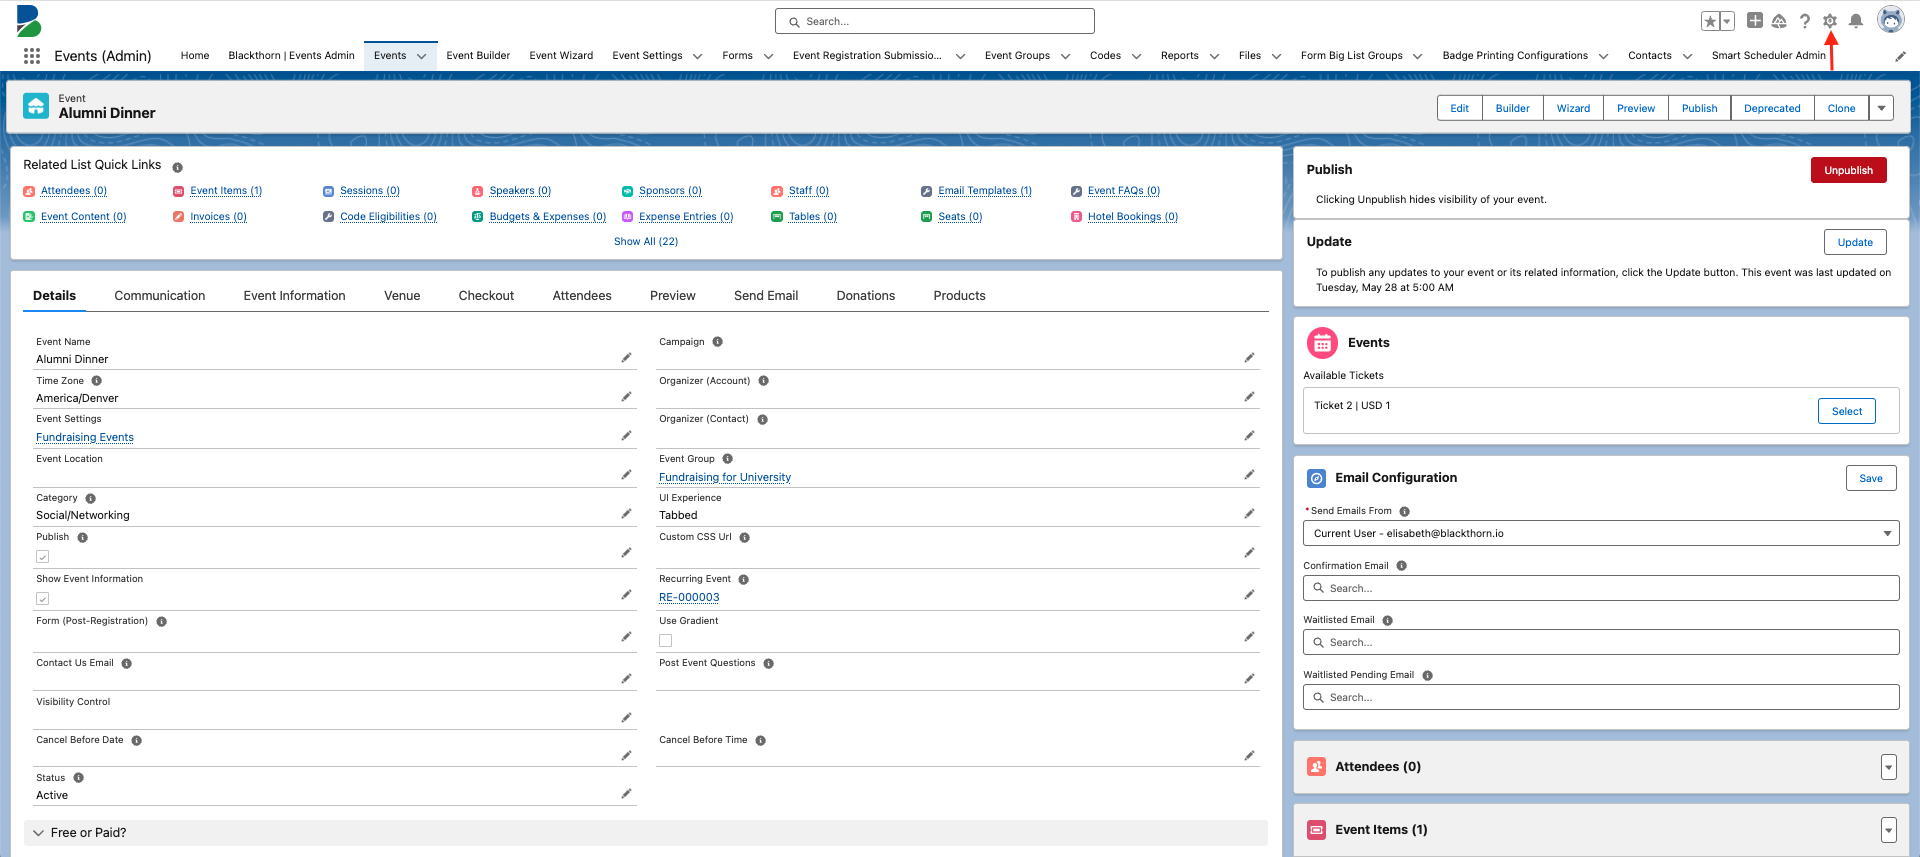
Task: Edit the Campaign field pencil
Action: [1249, 358]
